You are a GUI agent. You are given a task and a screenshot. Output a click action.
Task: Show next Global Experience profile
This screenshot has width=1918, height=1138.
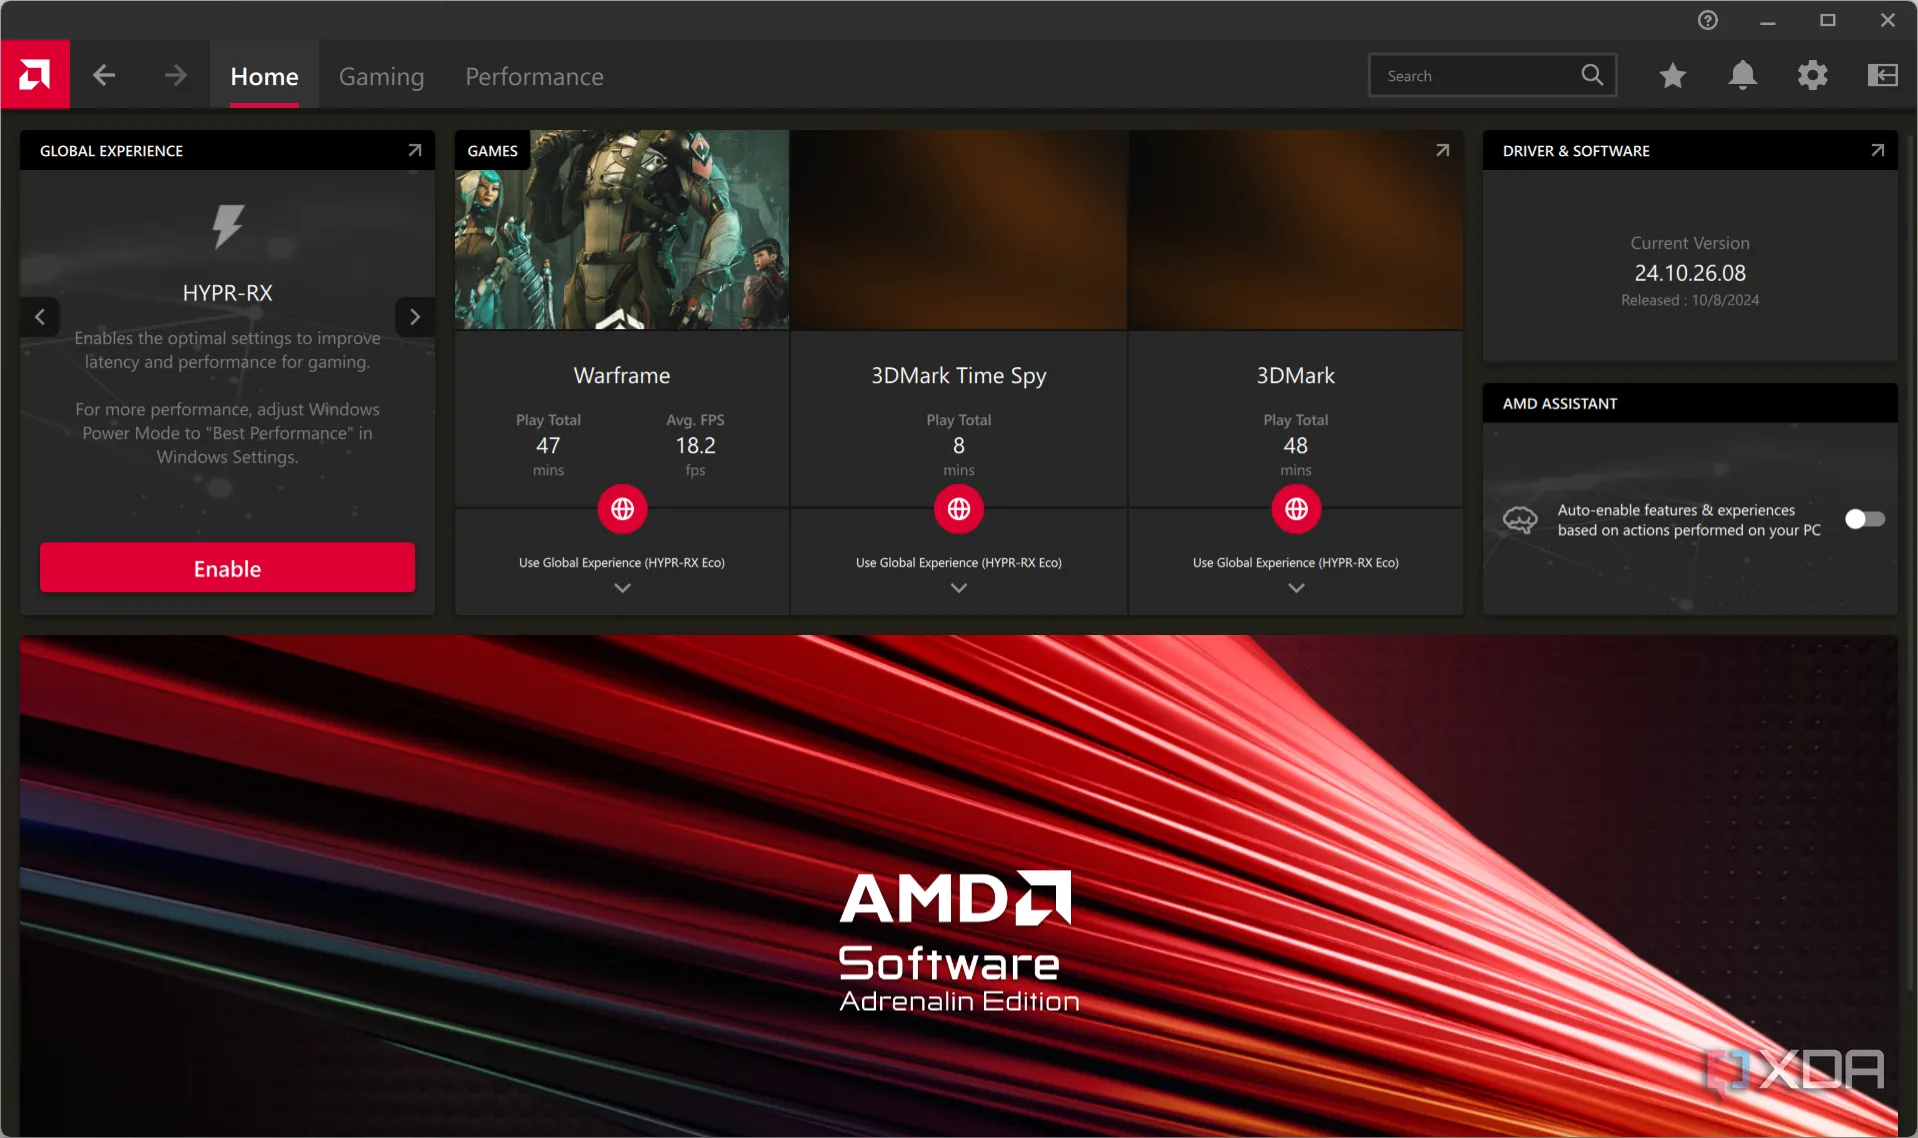point(414,317)
